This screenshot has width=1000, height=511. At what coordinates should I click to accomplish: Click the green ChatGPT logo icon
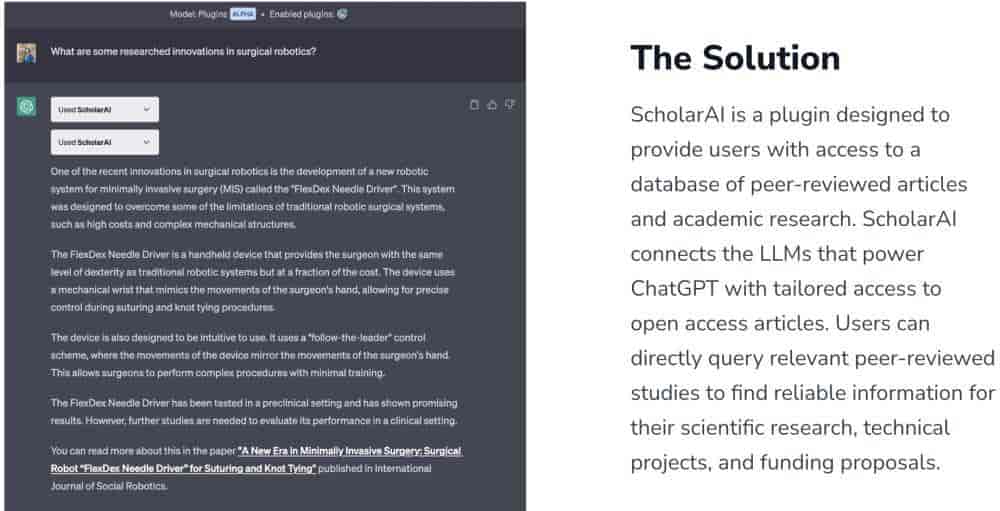[x=27, y=108]
